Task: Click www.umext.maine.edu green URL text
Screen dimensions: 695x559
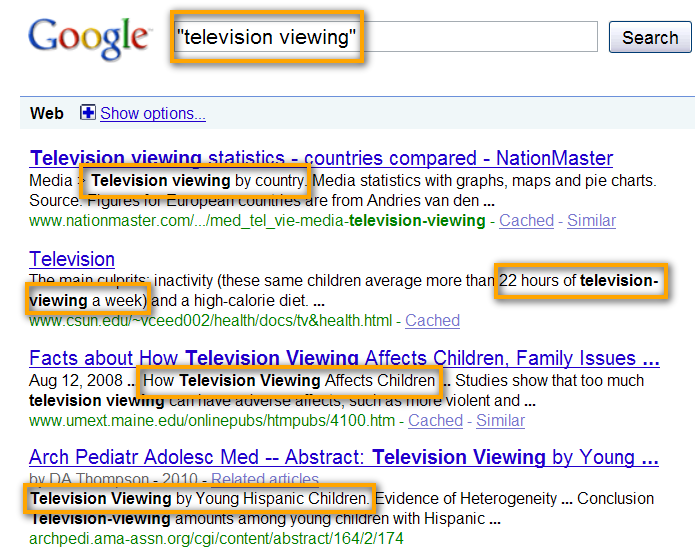Action: (212, 420)
